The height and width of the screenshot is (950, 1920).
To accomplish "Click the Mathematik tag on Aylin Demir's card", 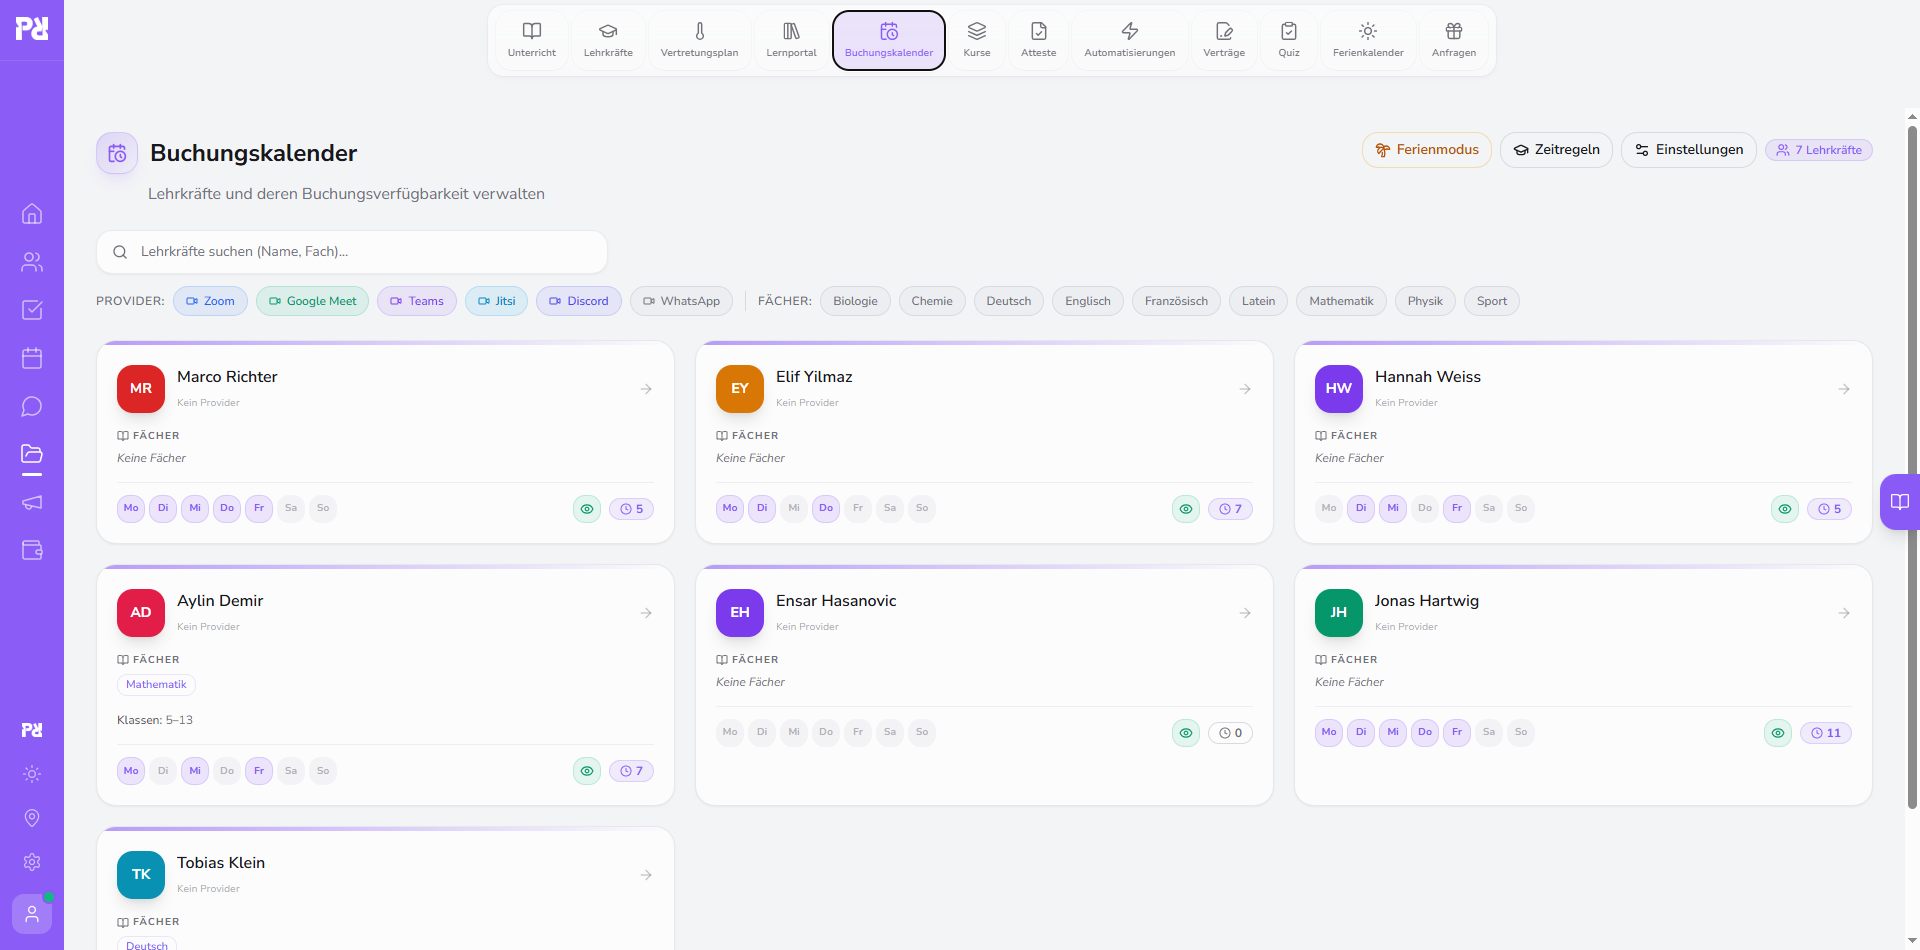I will pos(156,685).
